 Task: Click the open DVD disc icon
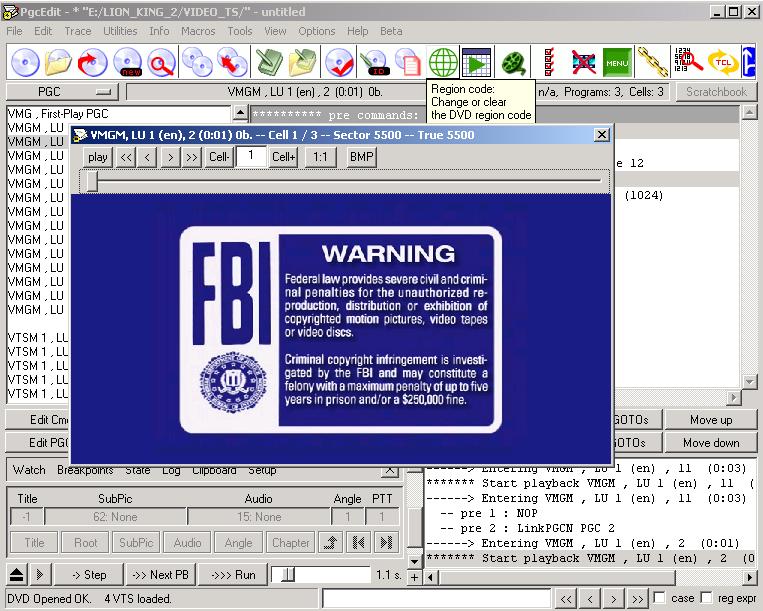click(x=24, y=62)
